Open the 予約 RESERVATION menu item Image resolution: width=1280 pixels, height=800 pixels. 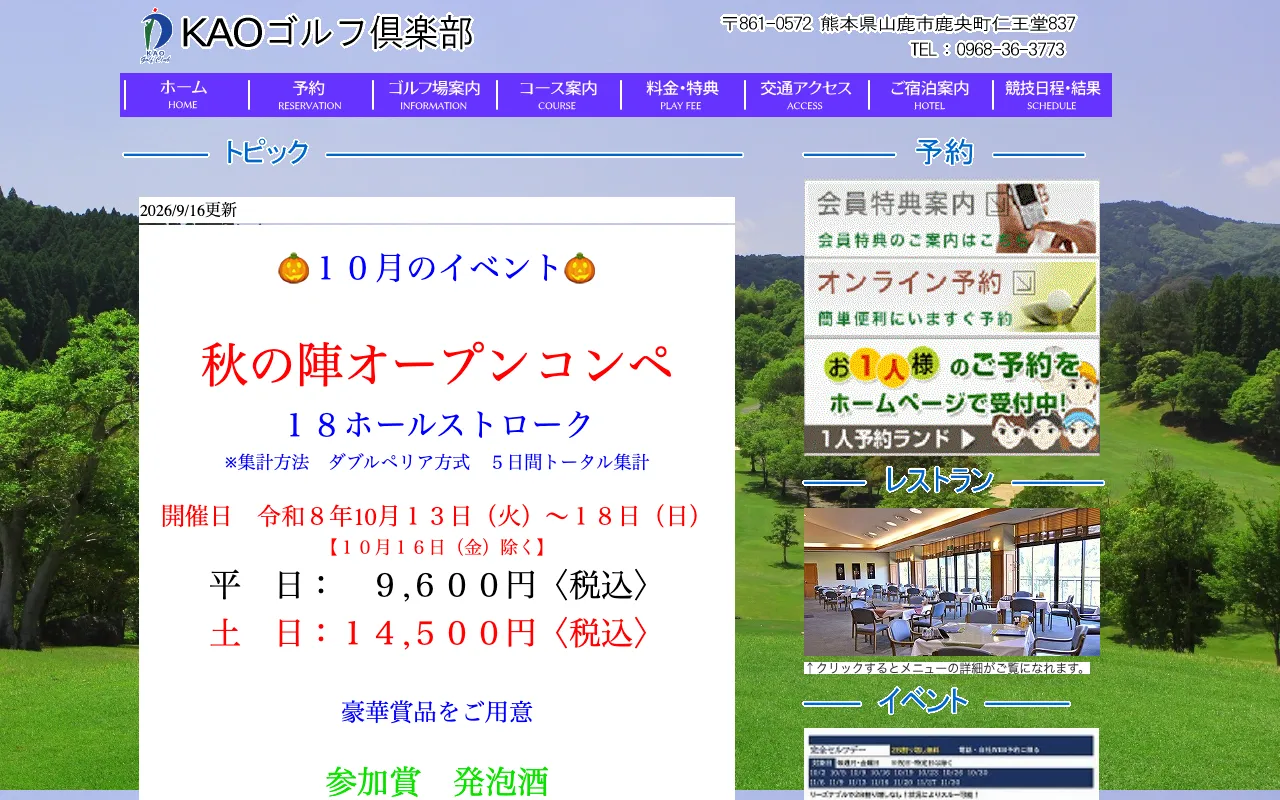tap(310, 95)
